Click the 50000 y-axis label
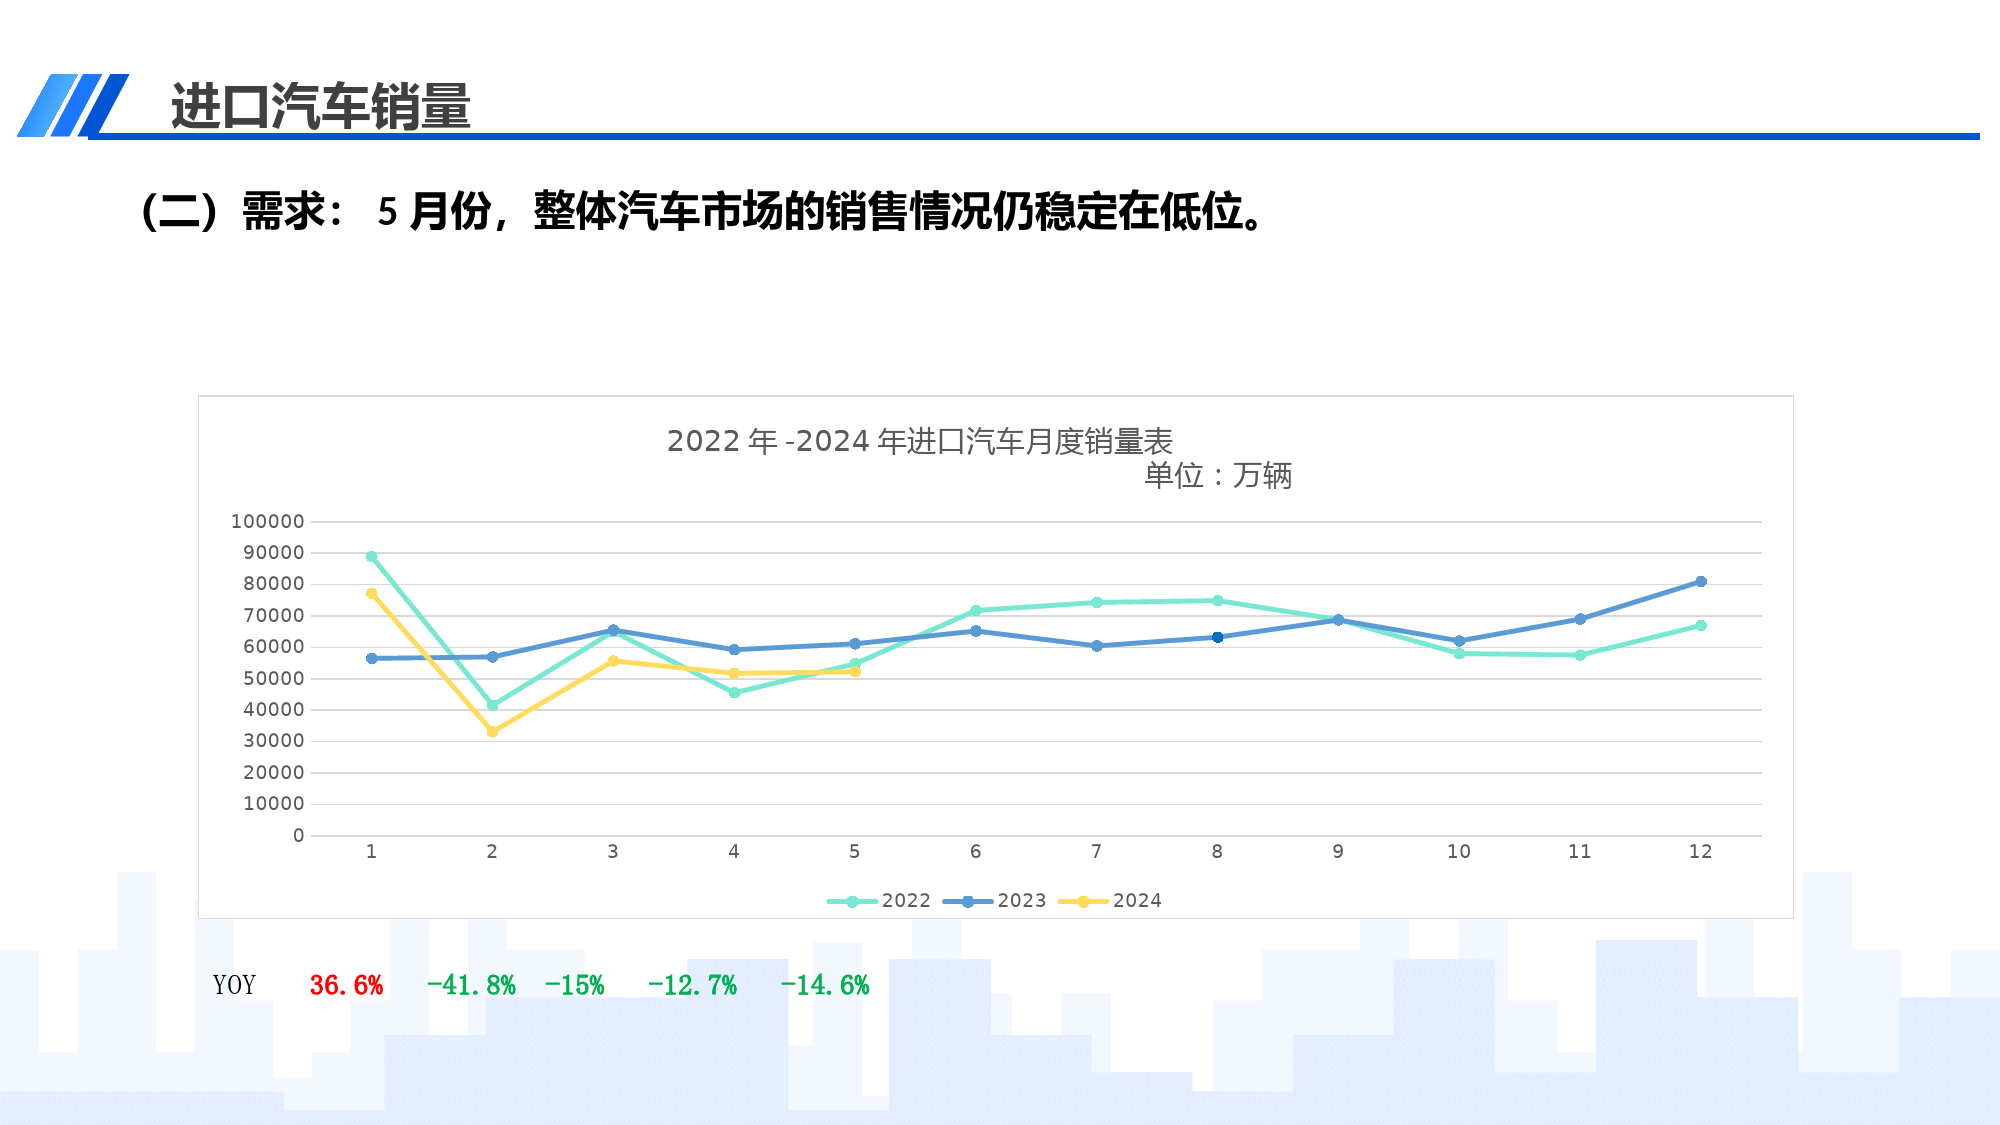The height and width of the screenshot is (1125, 2000). tap(273, 678)
